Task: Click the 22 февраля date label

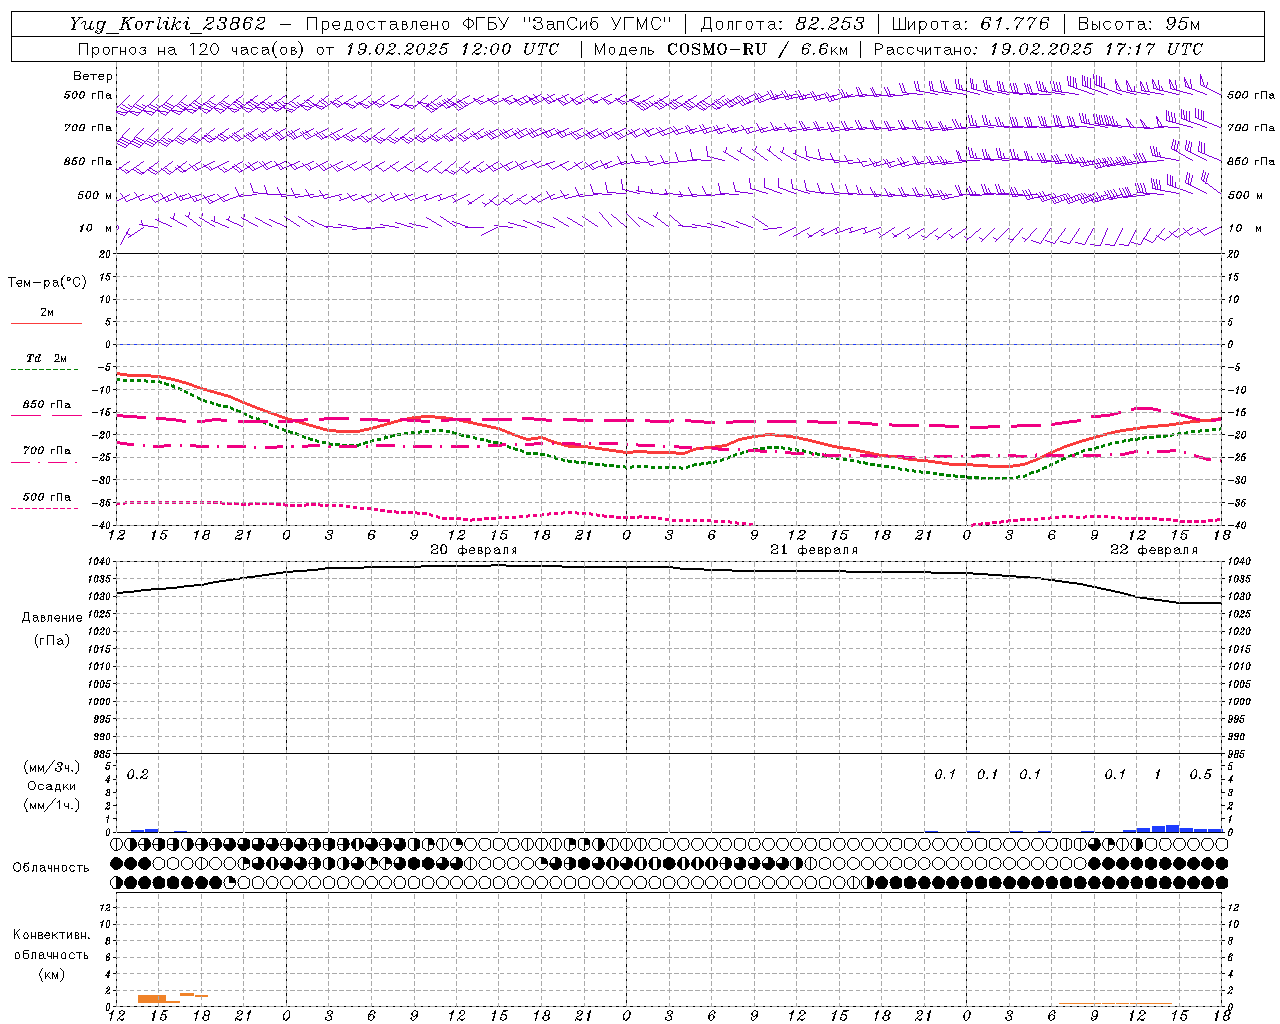Action: click(x=1154, y=550)
